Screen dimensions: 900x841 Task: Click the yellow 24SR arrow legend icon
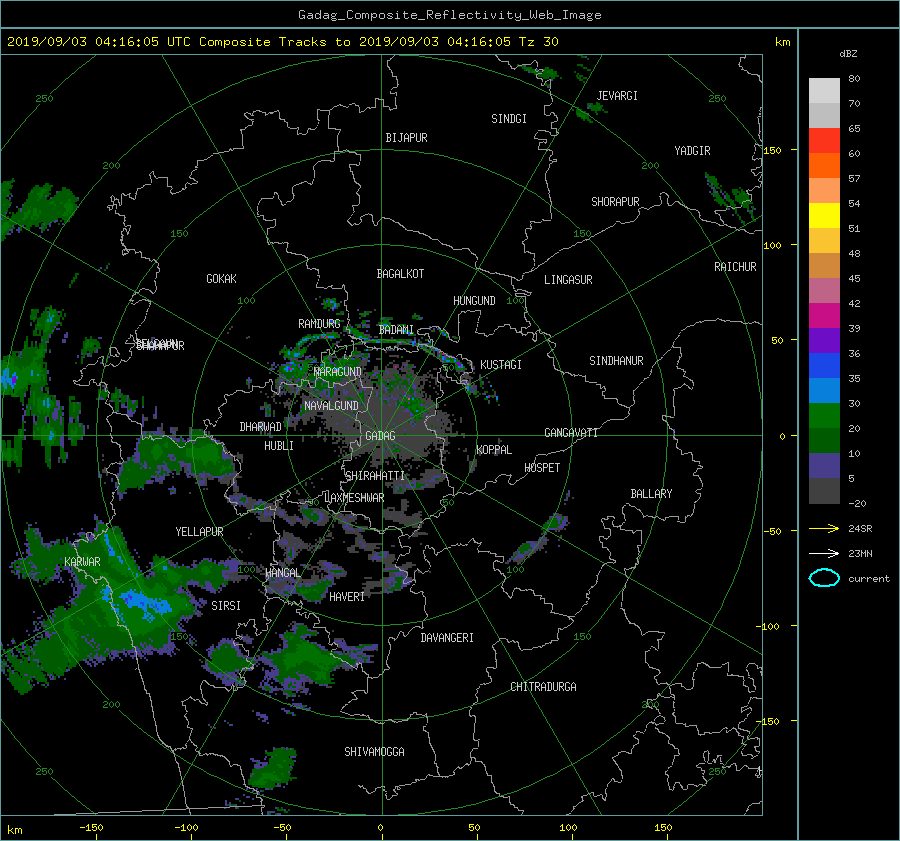(824, 528)
